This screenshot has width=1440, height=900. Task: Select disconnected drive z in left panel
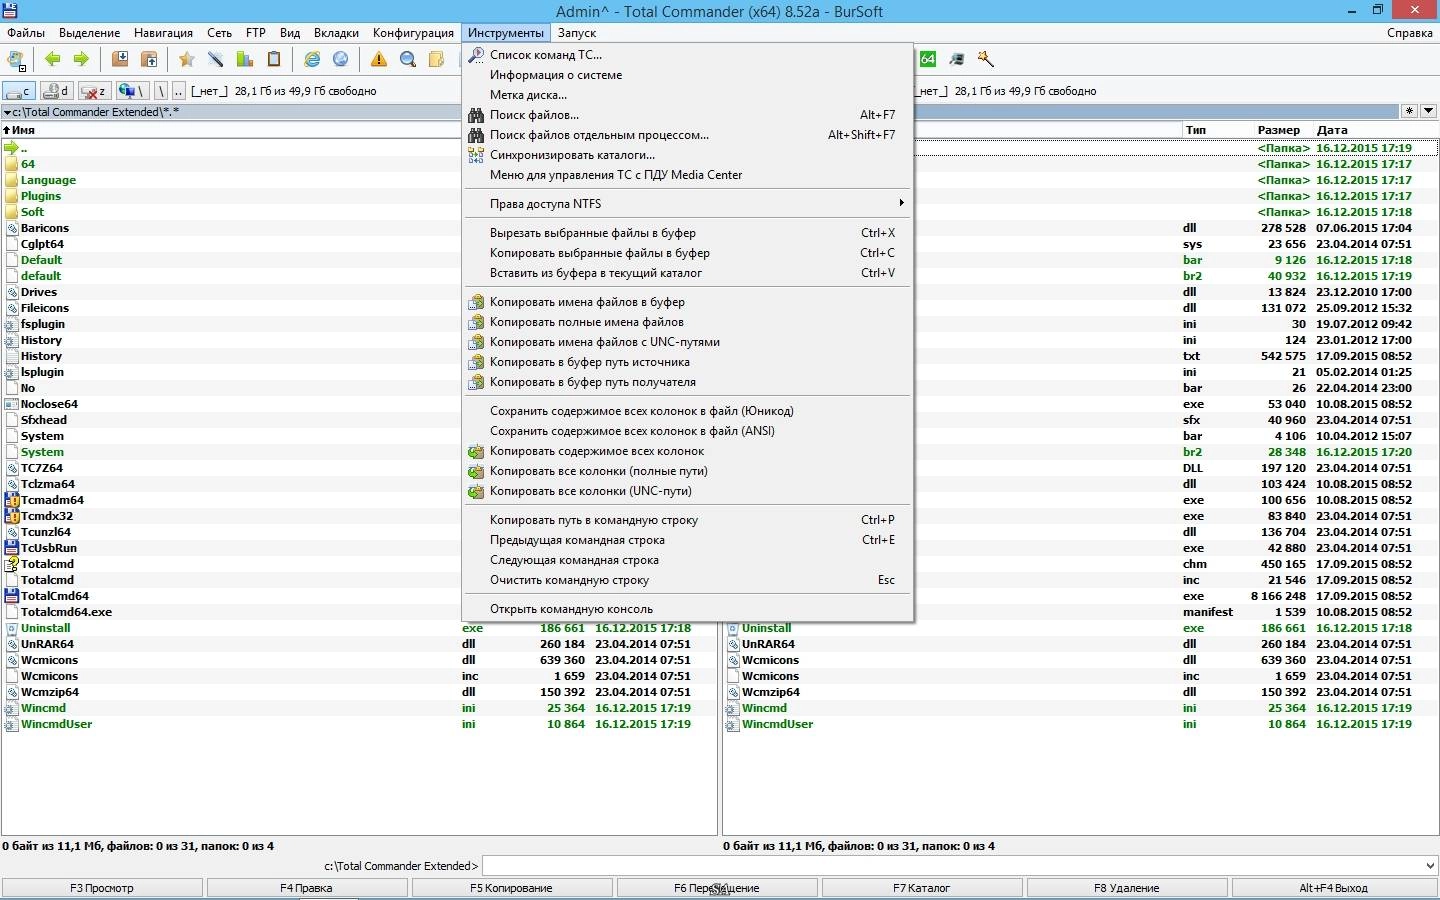pyautogui.click(x=93, y=91)
